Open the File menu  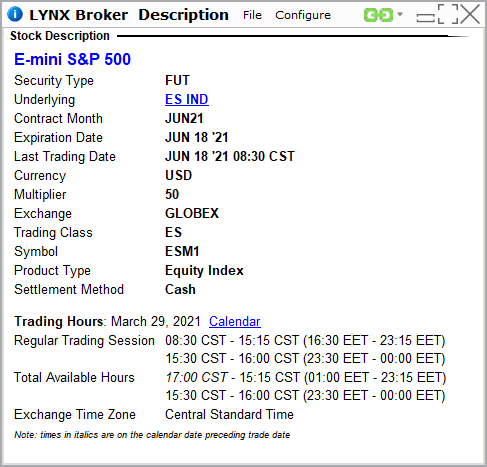(252, 15)
